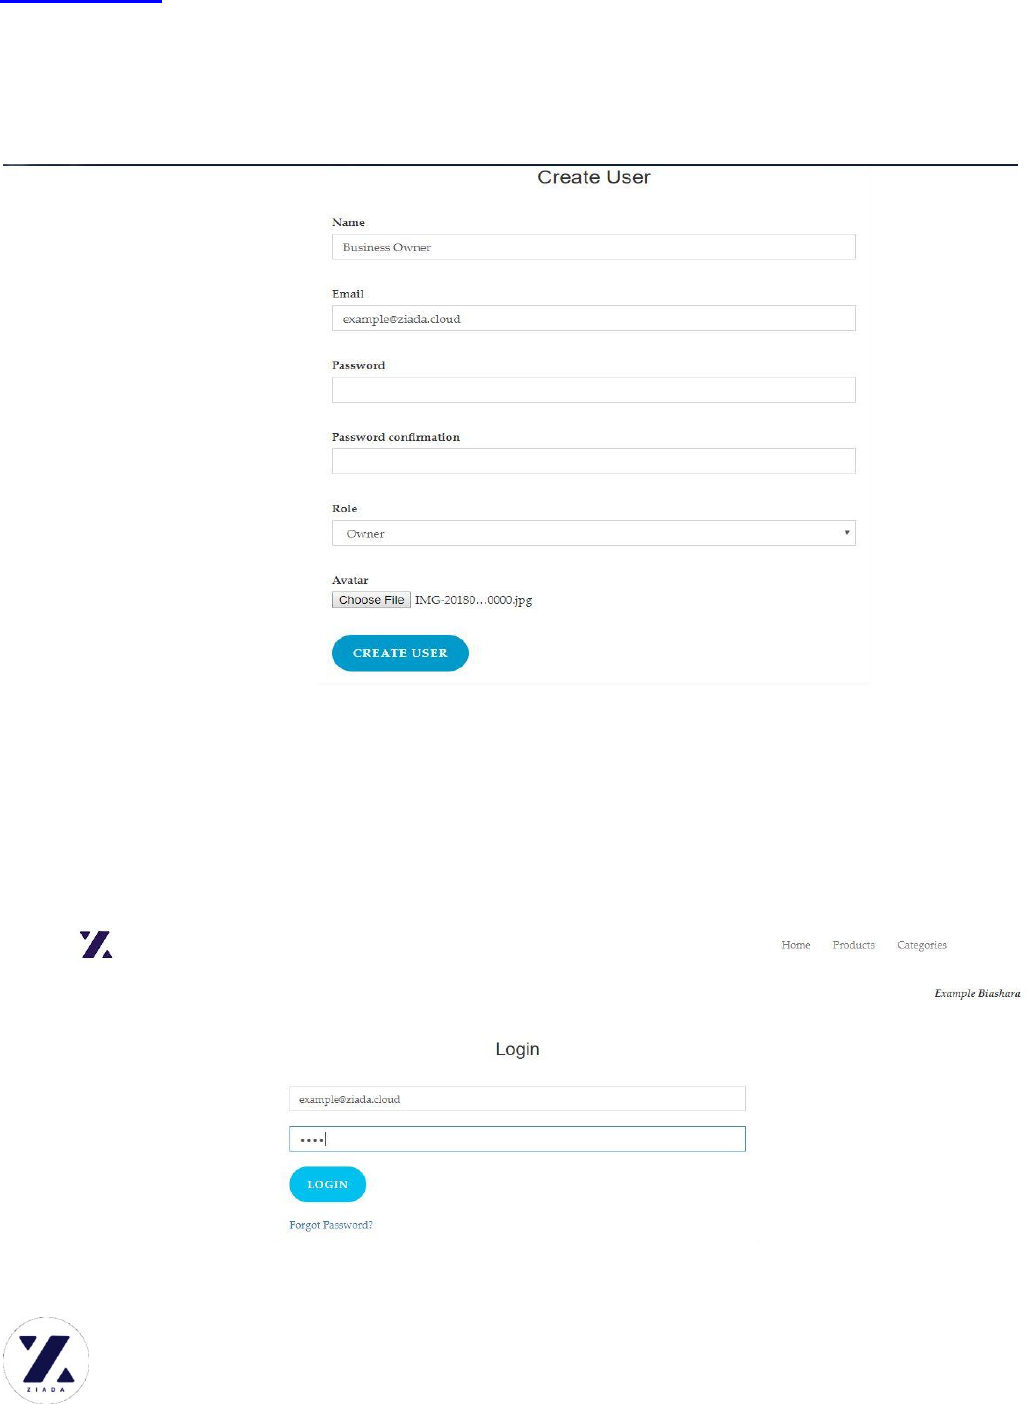Expand the Role dropdown showing Owner
This screenshot has width=1027, height=1404.
593,533
